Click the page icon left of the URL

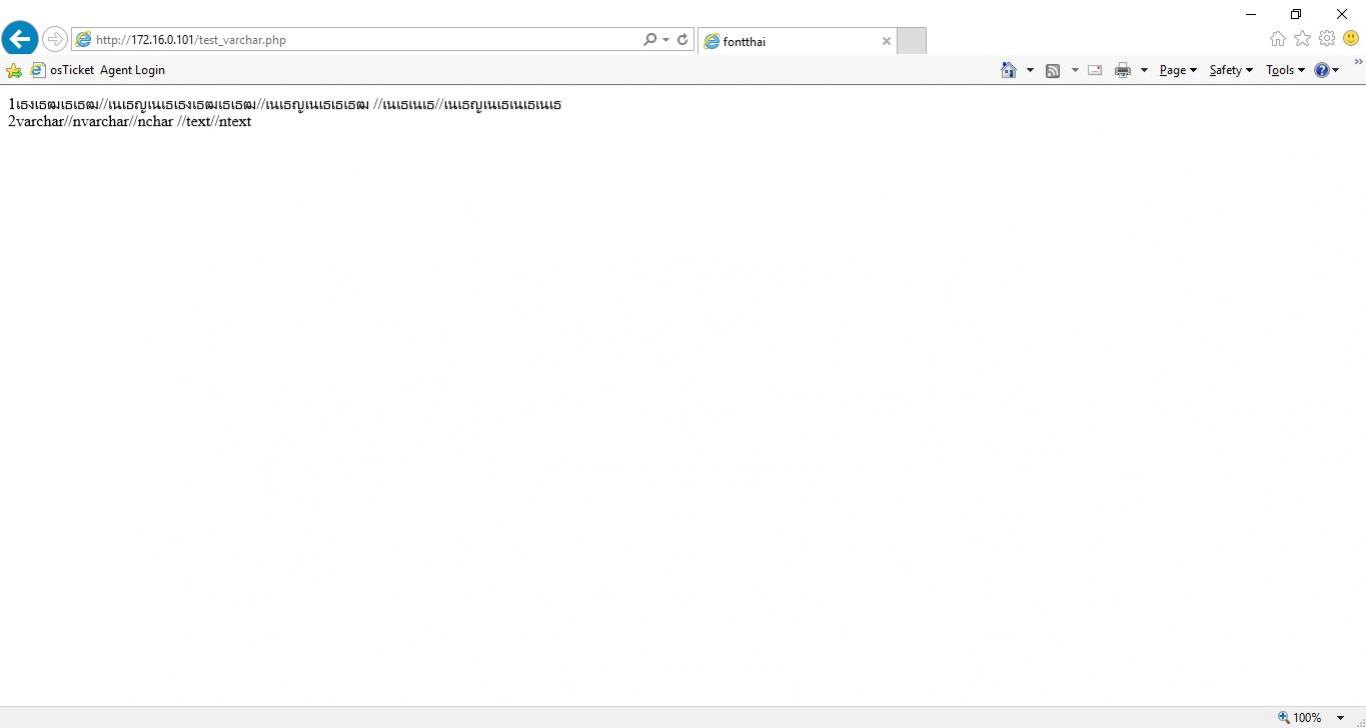(84, 40)
